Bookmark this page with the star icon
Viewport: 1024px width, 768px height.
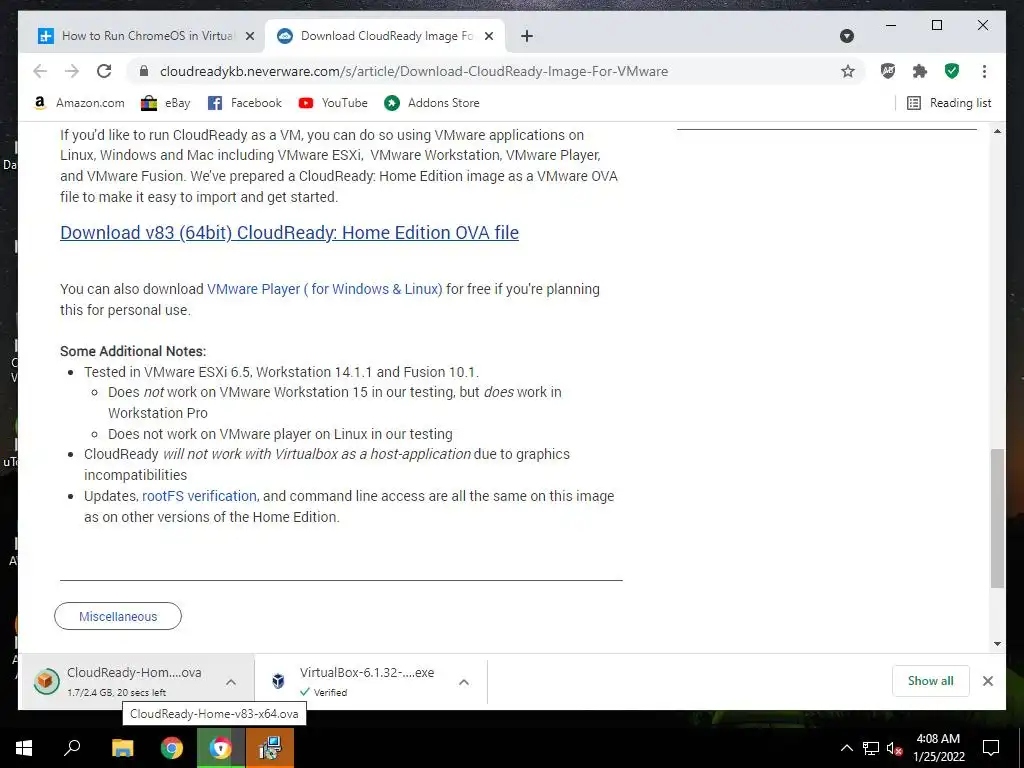848,71
